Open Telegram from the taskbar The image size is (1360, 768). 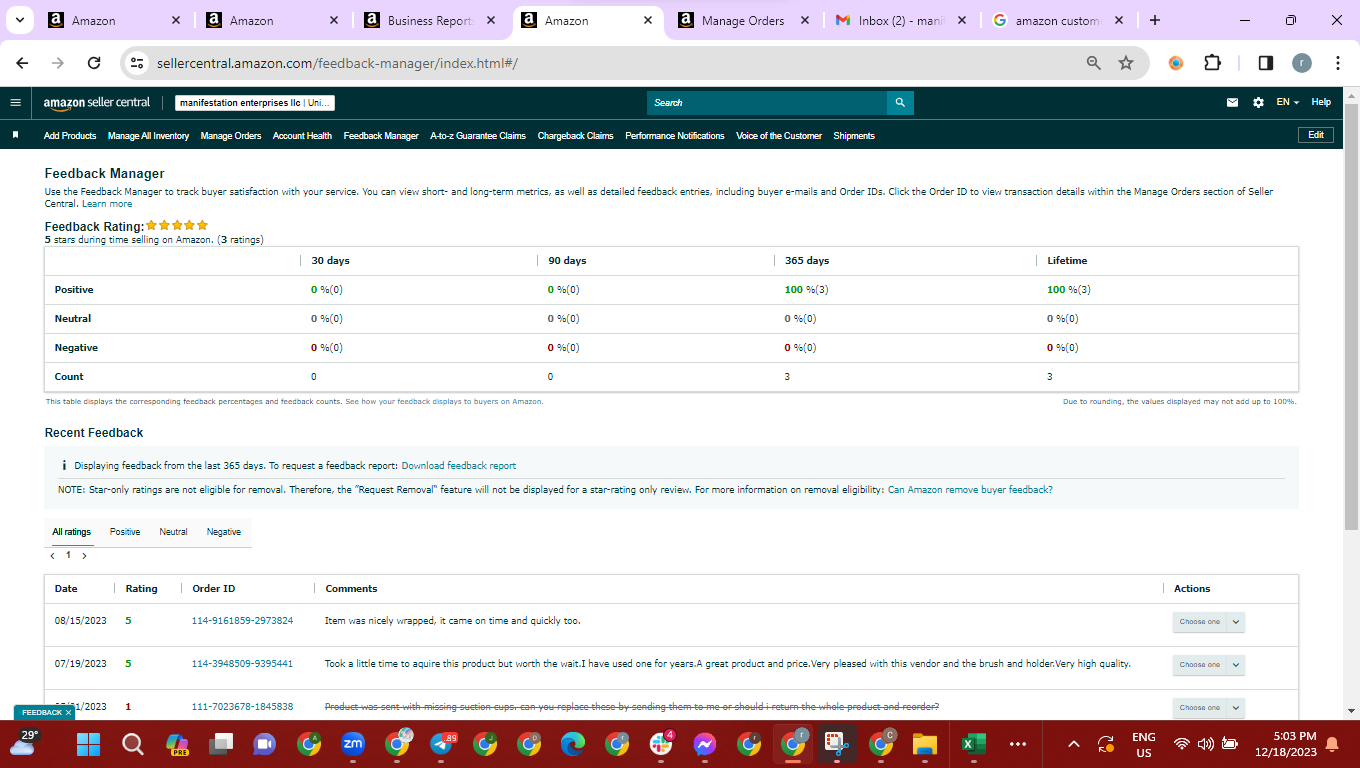coord(441,744)
